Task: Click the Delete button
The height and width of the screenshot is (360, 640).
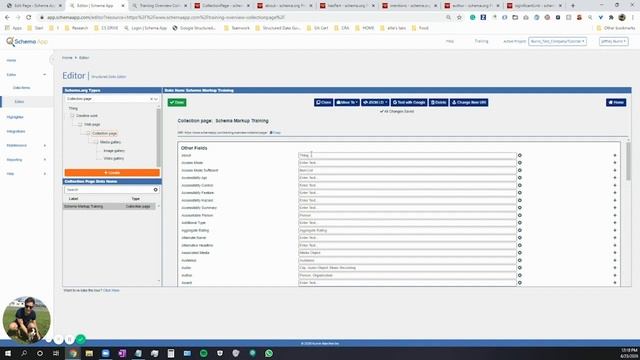Action: tap(438, 102)
